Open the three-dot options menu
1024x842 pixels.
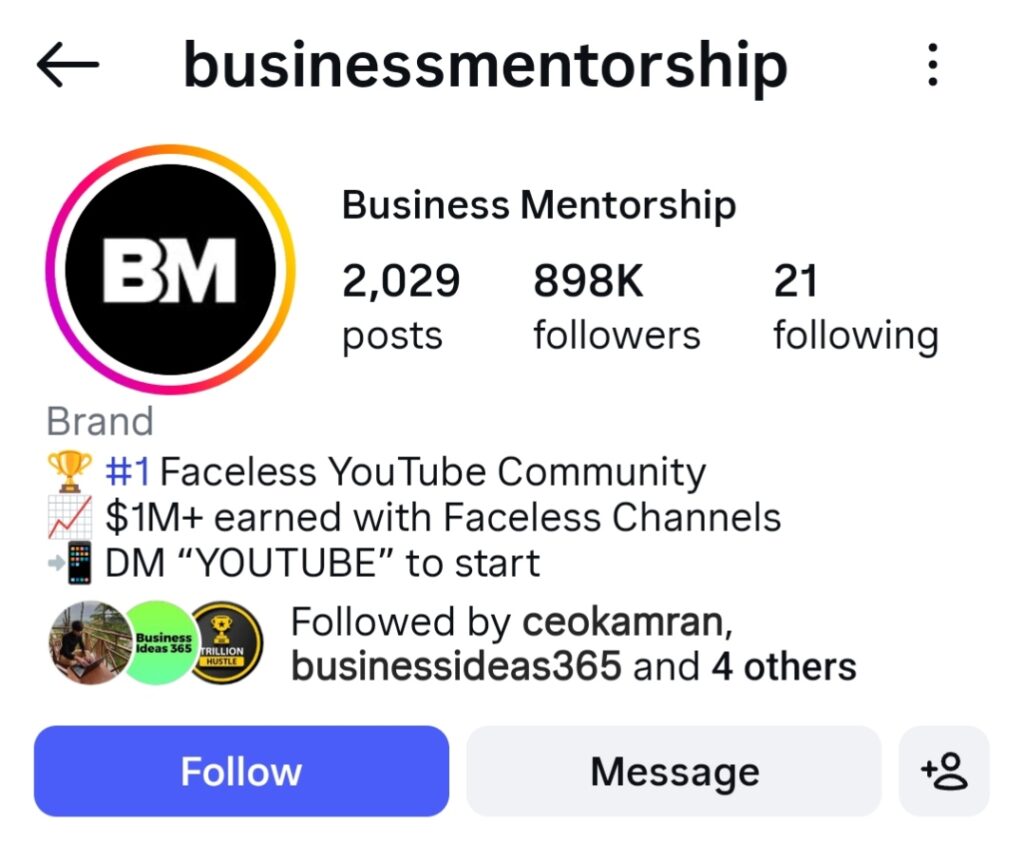(x=932, y=66)
